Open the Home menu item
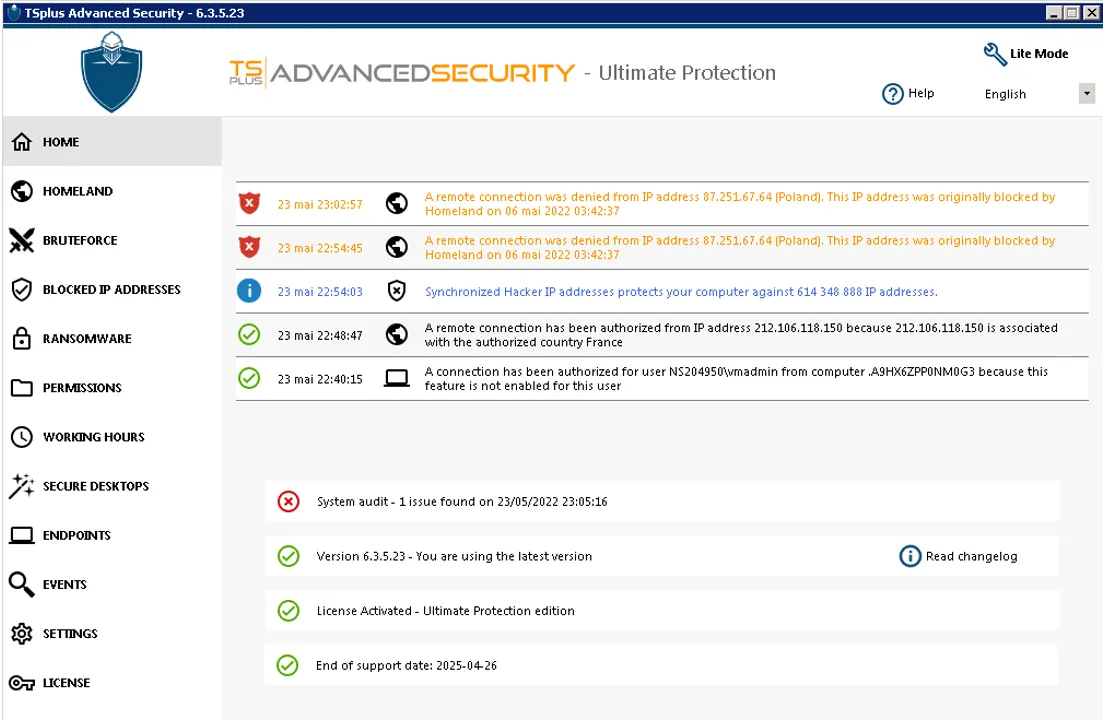Viewport: 1104px width, 720px height. [x=61, y=142]
